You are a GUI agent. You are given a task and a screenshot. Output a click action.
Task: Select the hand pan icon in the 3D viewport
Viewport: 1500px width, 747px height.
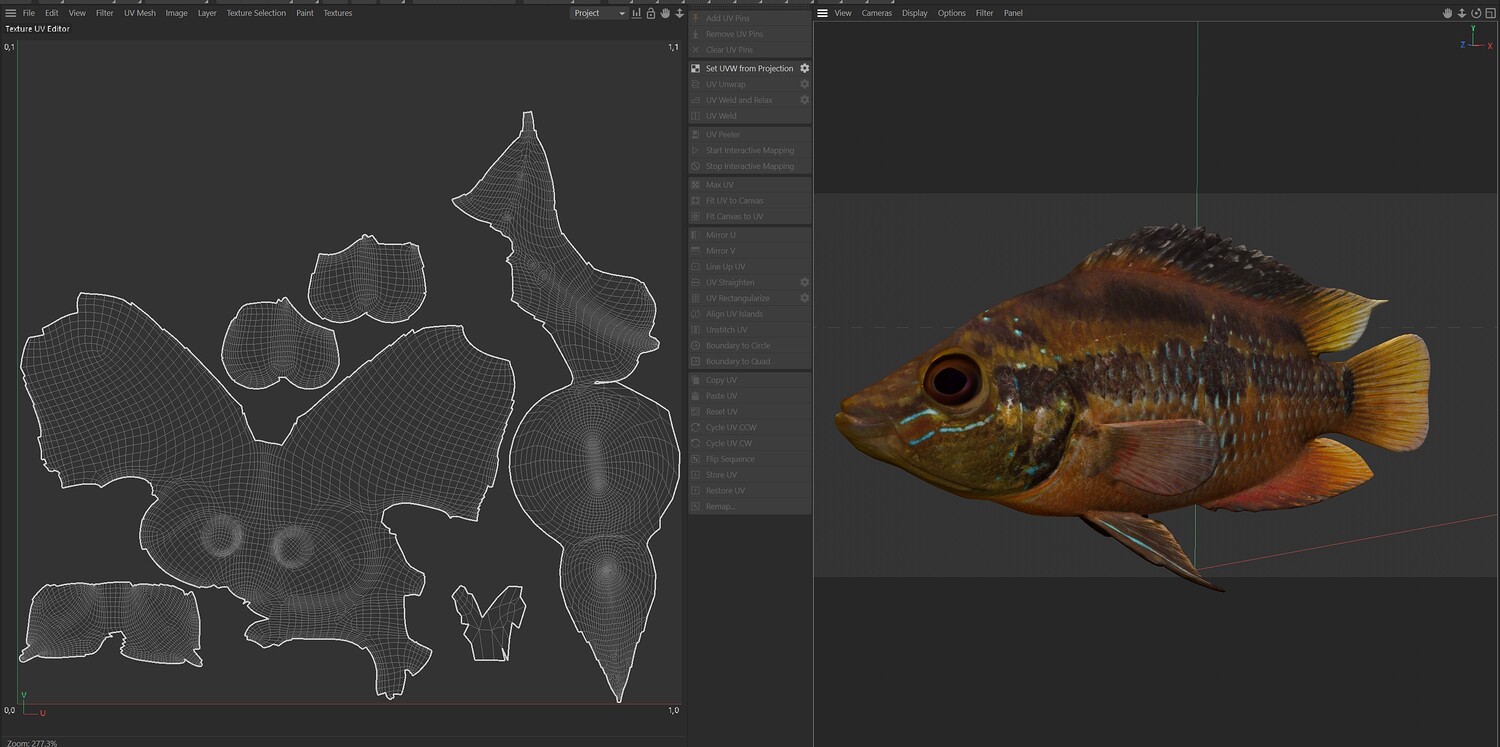tap(1447, 13)
